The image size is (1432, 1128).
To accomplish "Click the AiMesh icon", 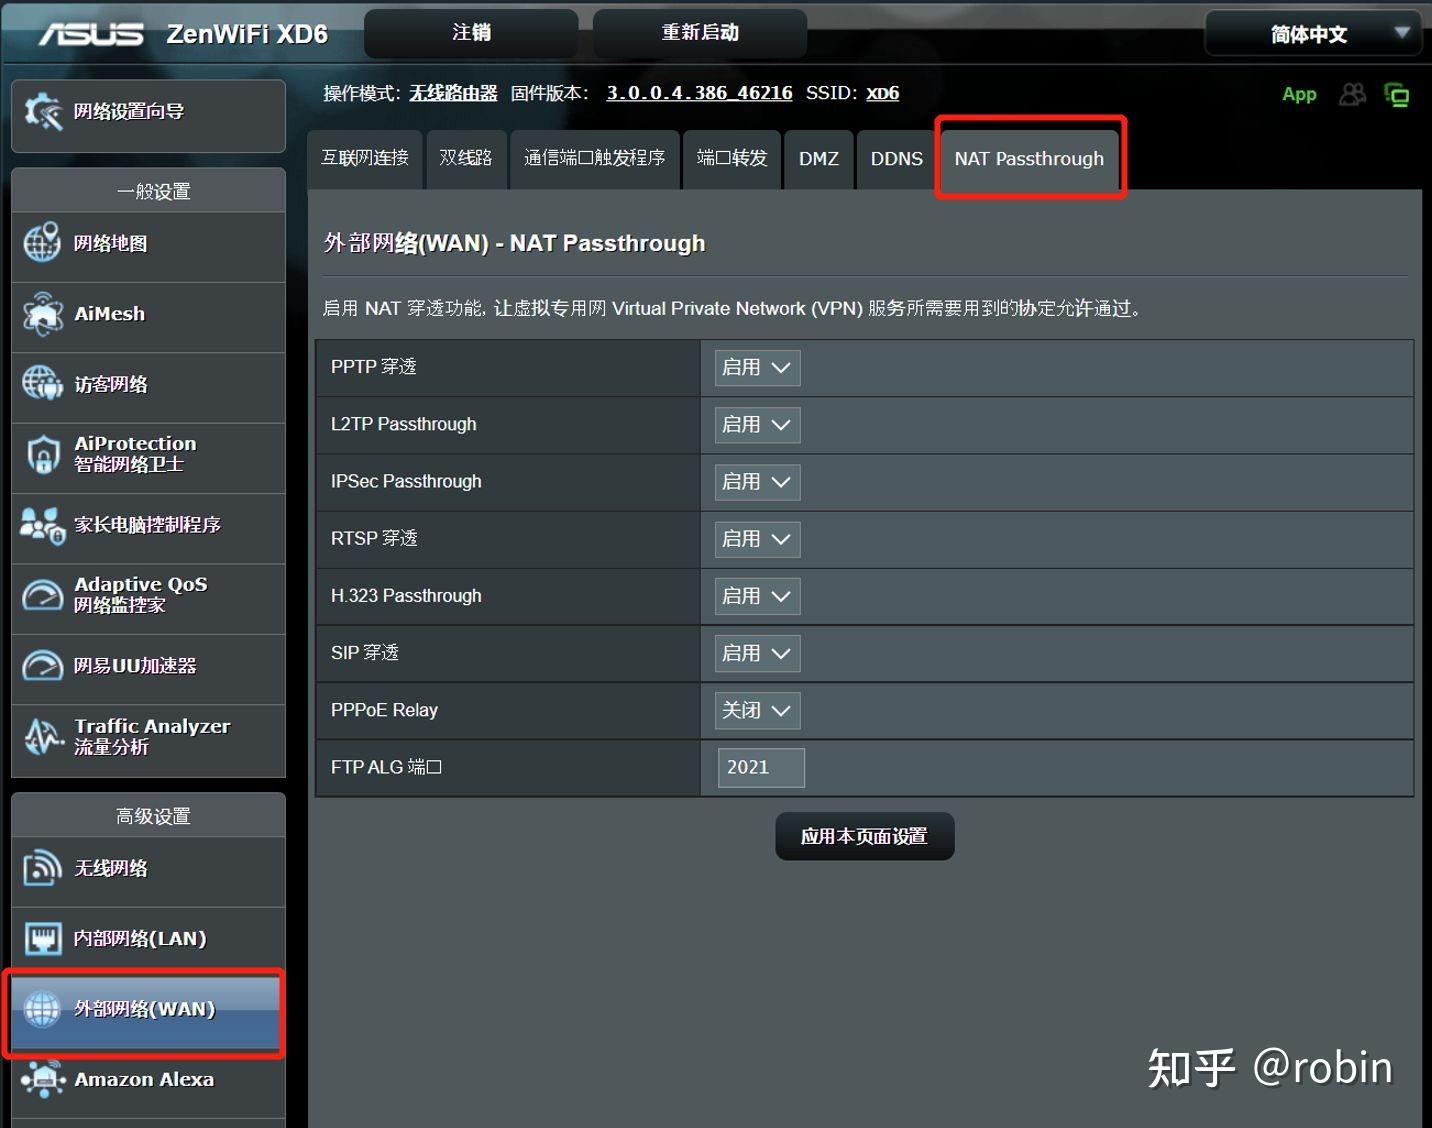I will 42,314.
